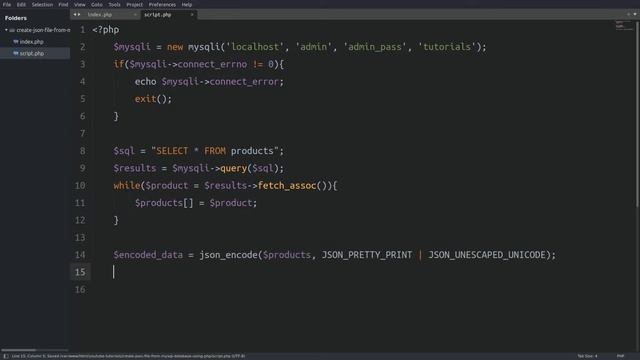Image resolution: width=640 pixels, height=360 pixels.
Task: Click line number 16 in the gutter
Action: 80,290
